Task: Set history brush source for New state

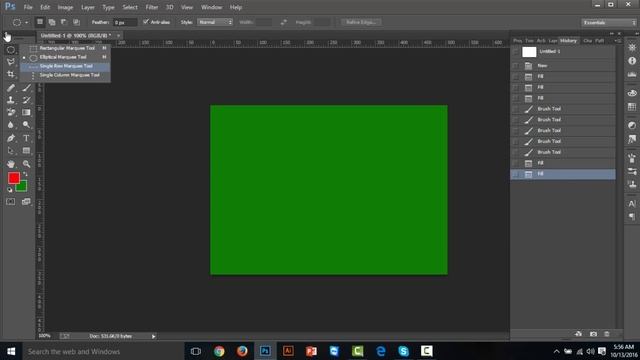Action: 516,66
